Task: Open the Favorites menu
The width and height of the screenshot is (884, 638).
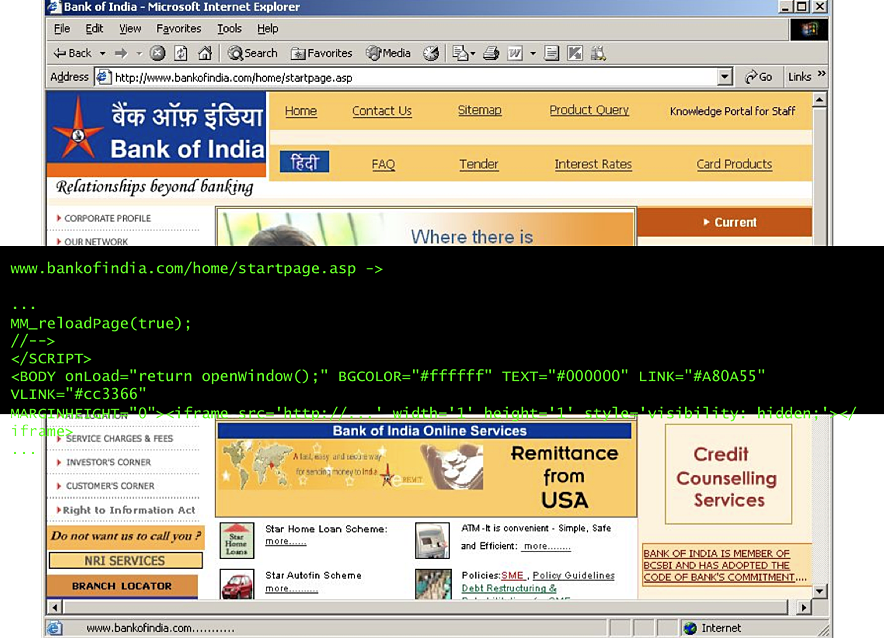Action: [x=179, y=29]
